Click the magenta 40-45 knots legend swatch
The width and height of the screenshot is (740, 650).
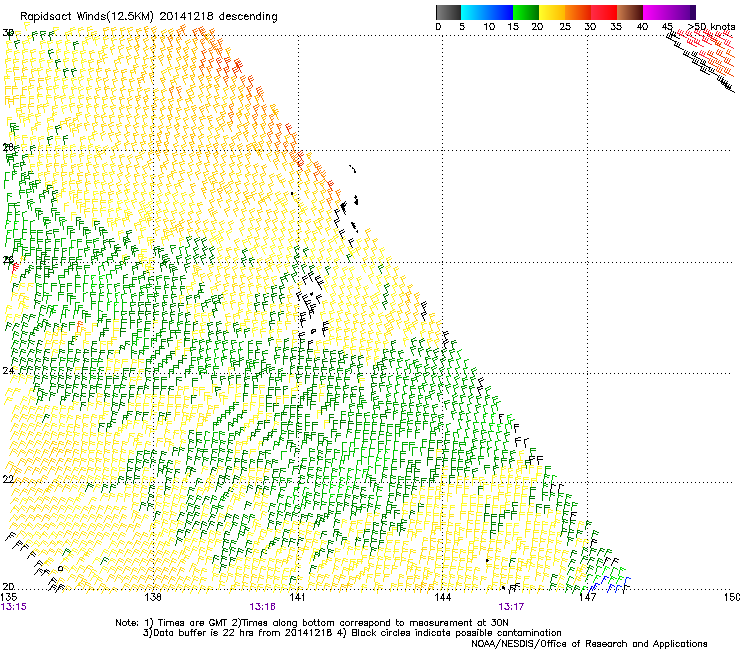[x=656, y=12]
